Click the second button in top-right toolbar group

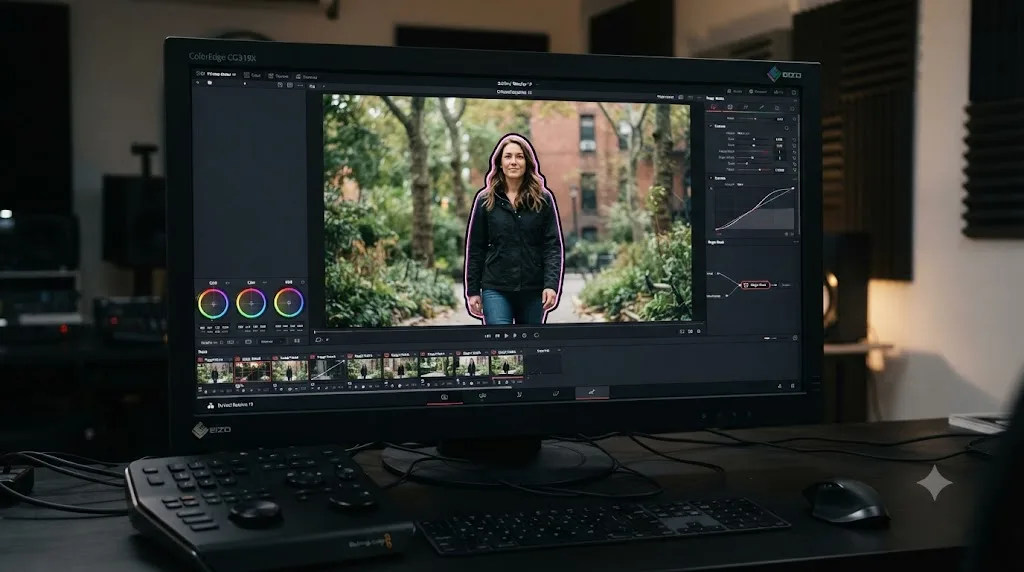(758, 91)
